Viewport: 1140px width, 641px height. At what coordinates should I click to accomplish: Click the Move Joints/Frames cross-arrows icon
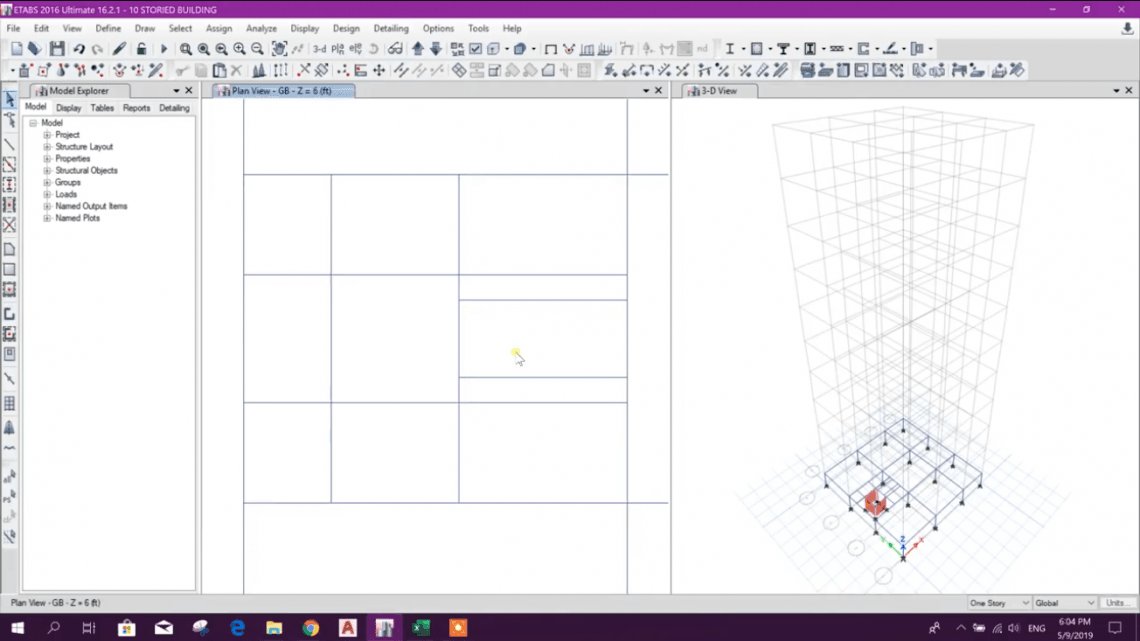click(x=379, y=70)
